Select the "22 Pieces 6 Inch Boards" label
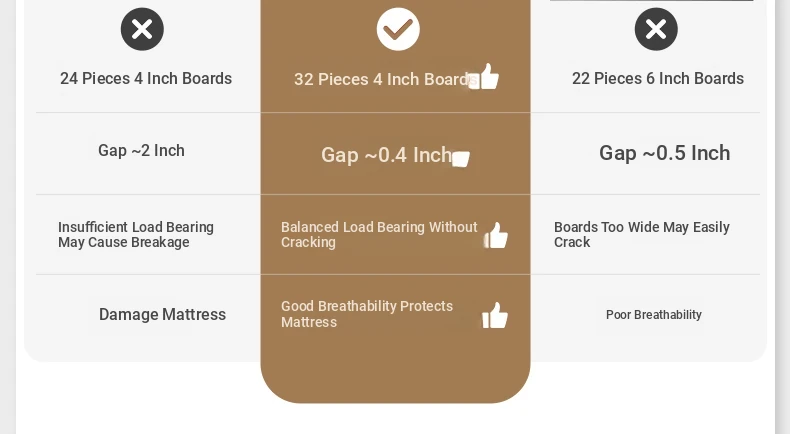This screenshot has height=434, width=790. [x=658, y=79]
